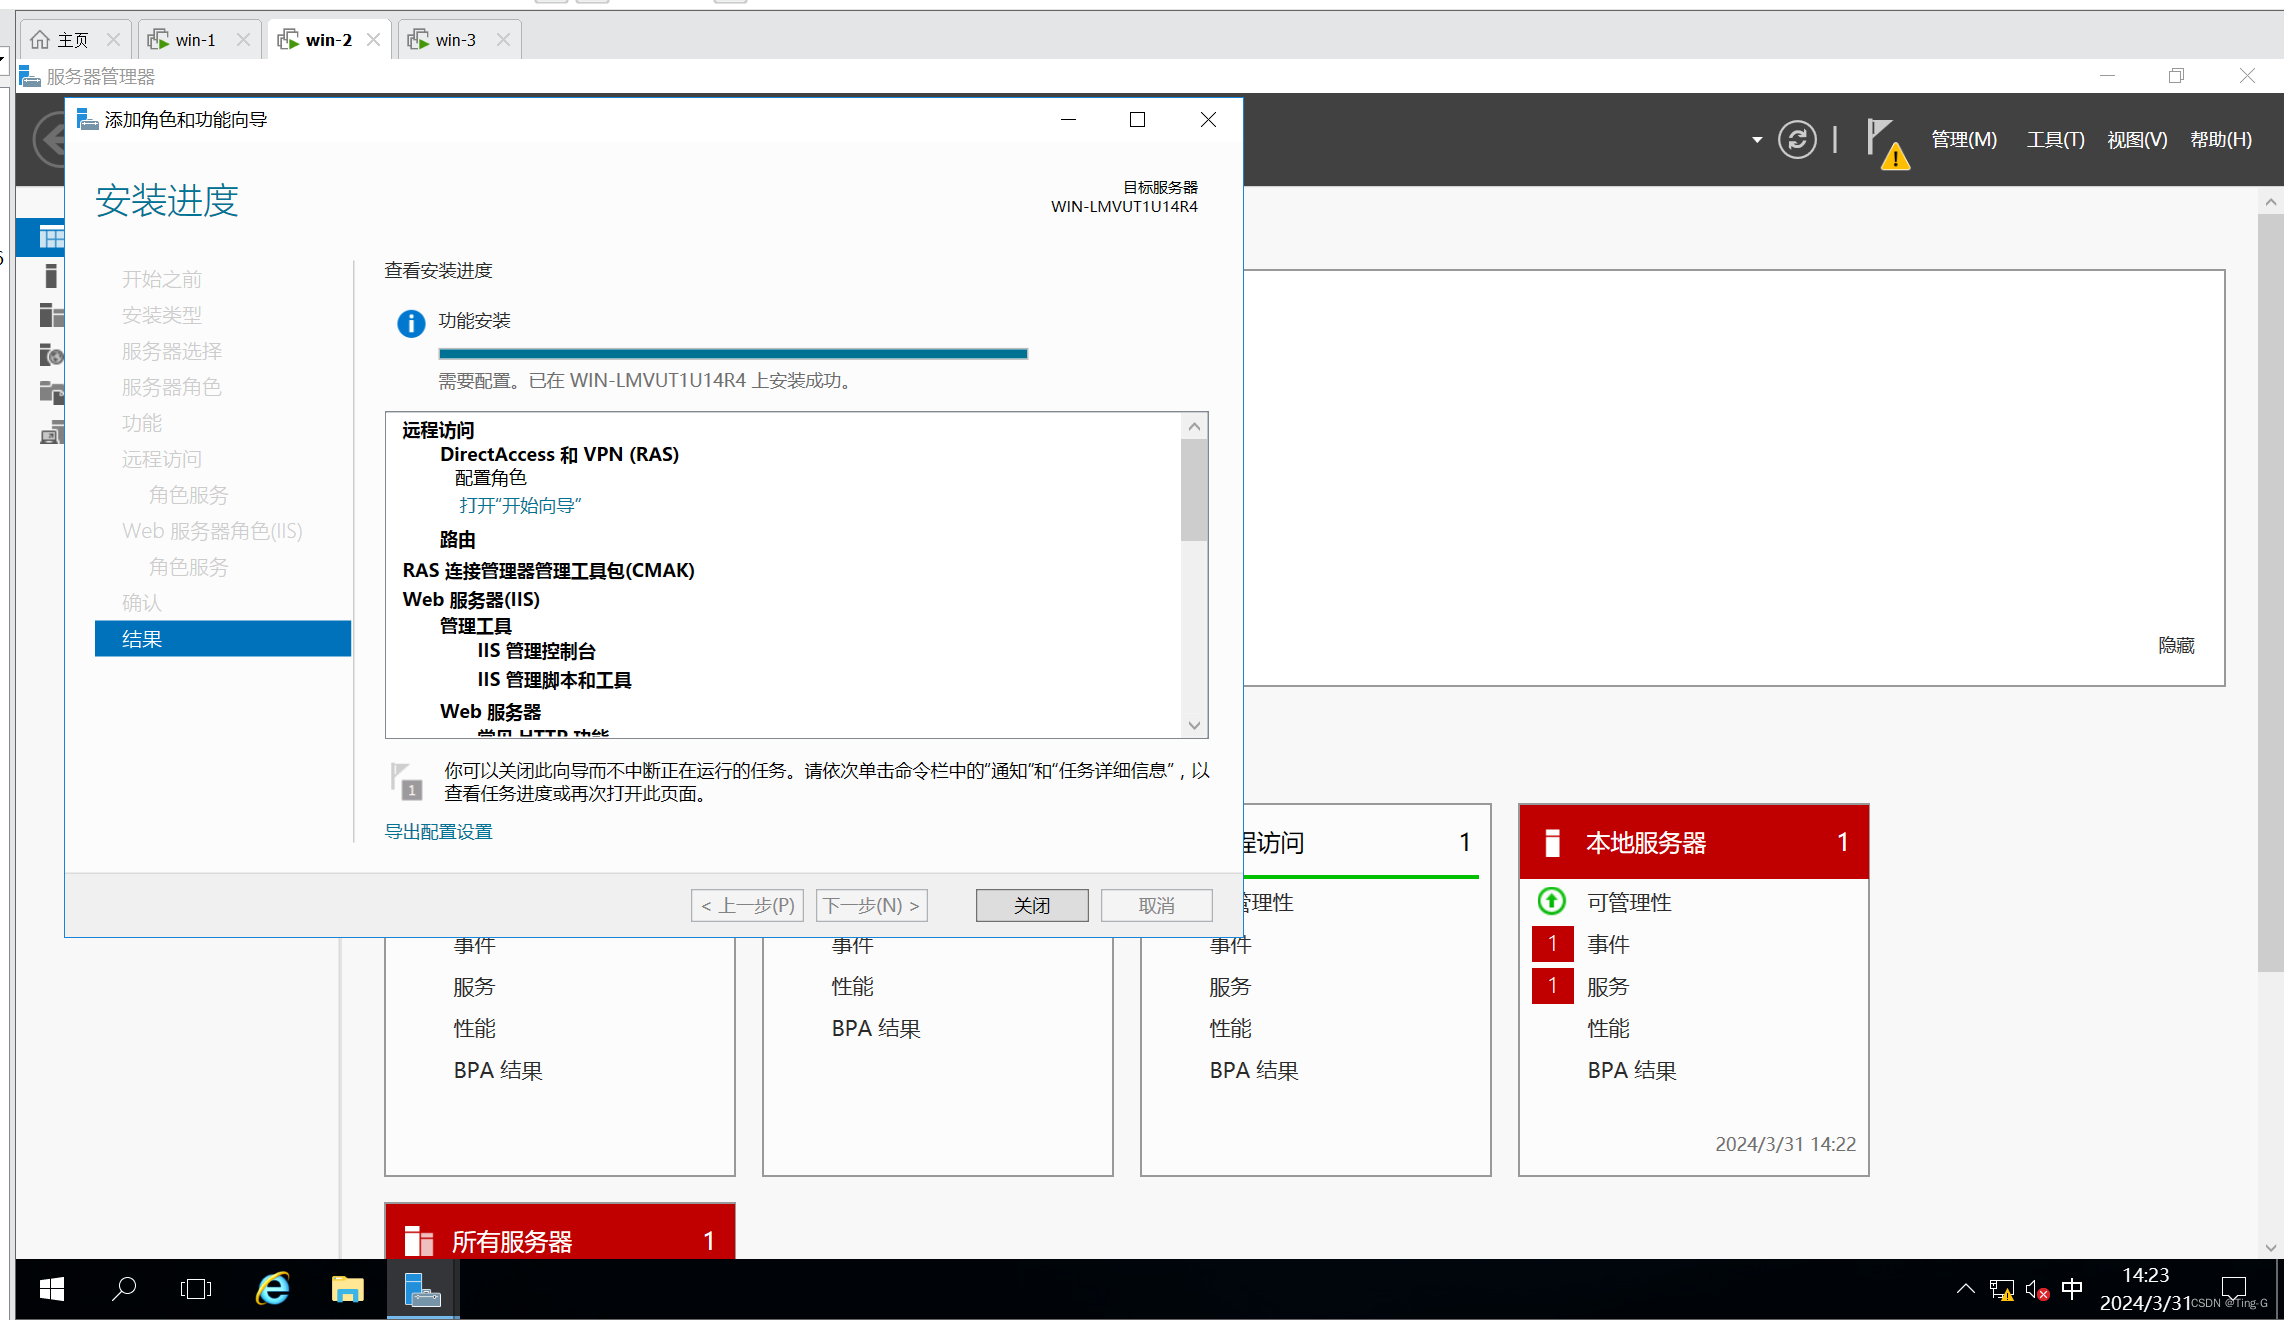Open Internet Explorer from the taskbar
The width and height of the screenshot is (2284, 1320).
[272, 1289]
